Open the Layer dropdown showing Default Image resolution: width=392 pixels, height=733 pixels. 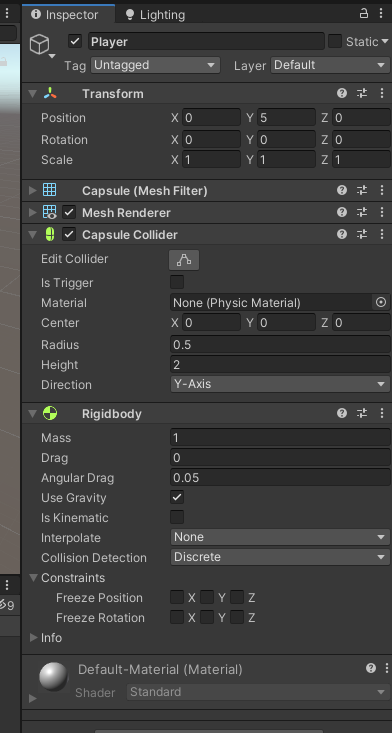click(x=330, y=65)
